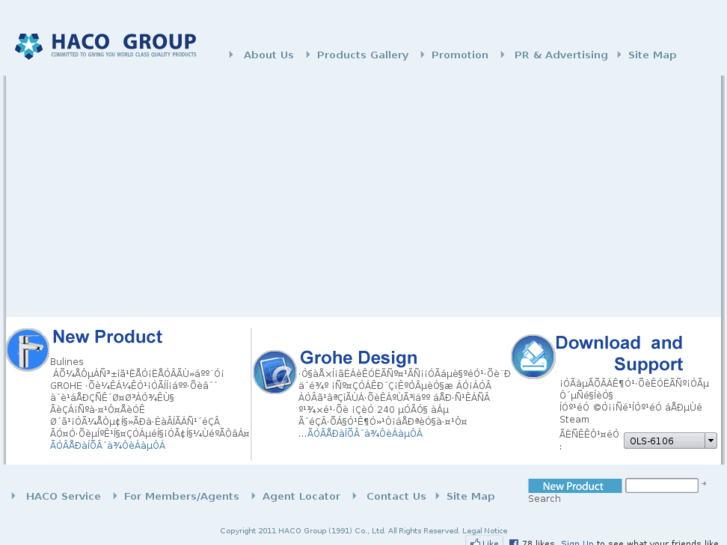Open the Legal Notice link
727x545 pixels.
(x=485, y=531)
